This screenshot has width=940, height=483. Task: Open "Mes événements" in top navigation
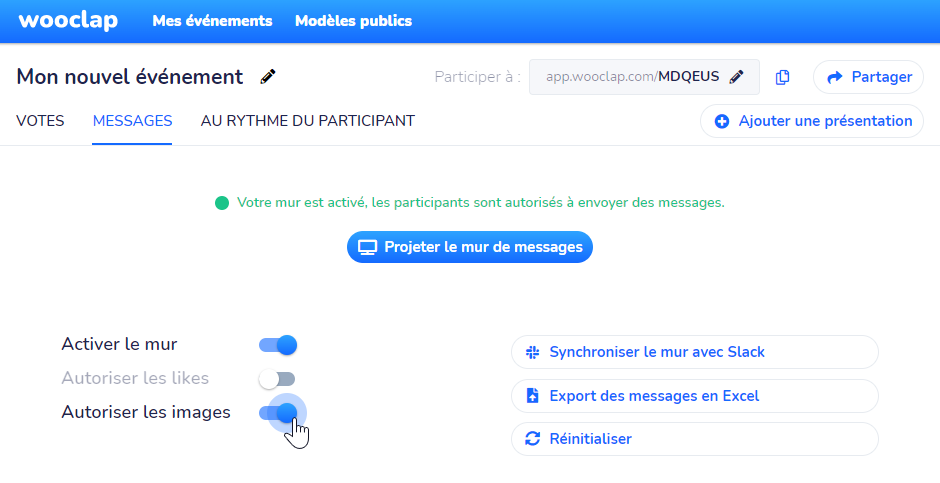click(x=212, y=21)
